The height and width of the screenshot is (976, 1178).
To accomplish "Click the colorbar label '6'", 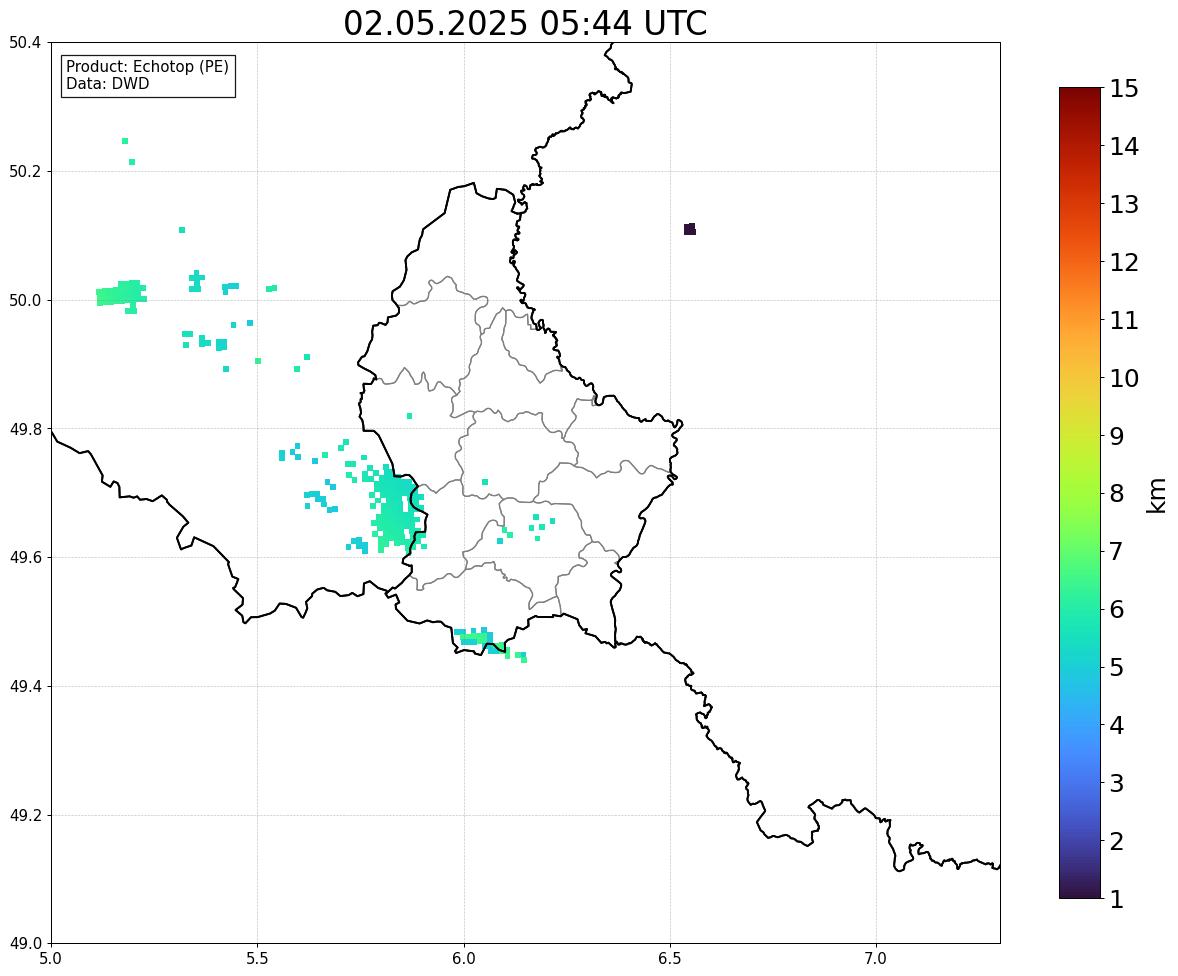I will pos(1116,609).
